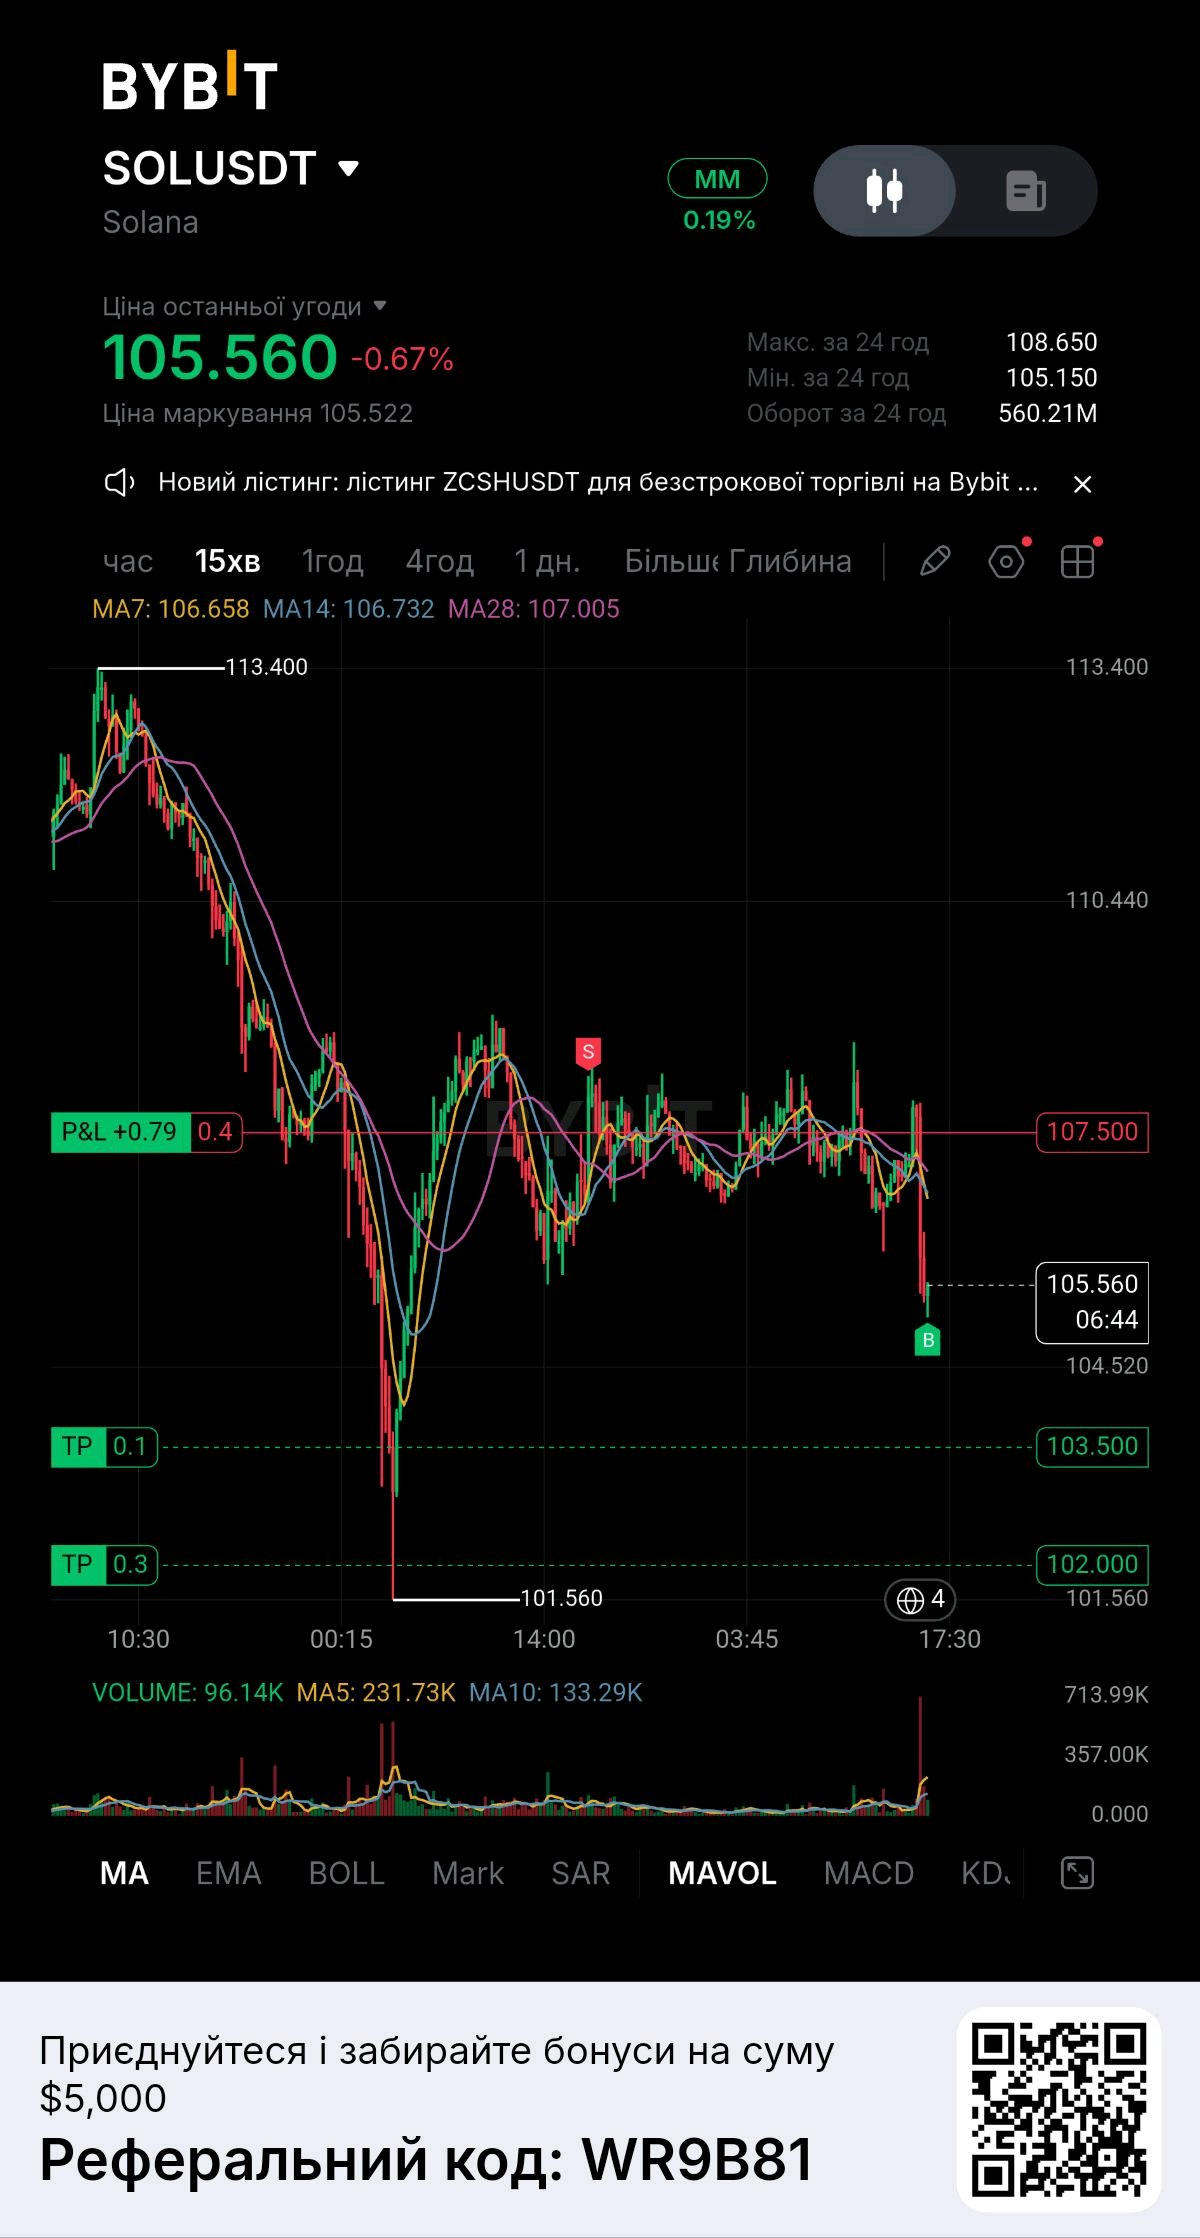Switch to candlestick chart view
The height and width of the screenshot is (2238, 1200).
point(884,190)
